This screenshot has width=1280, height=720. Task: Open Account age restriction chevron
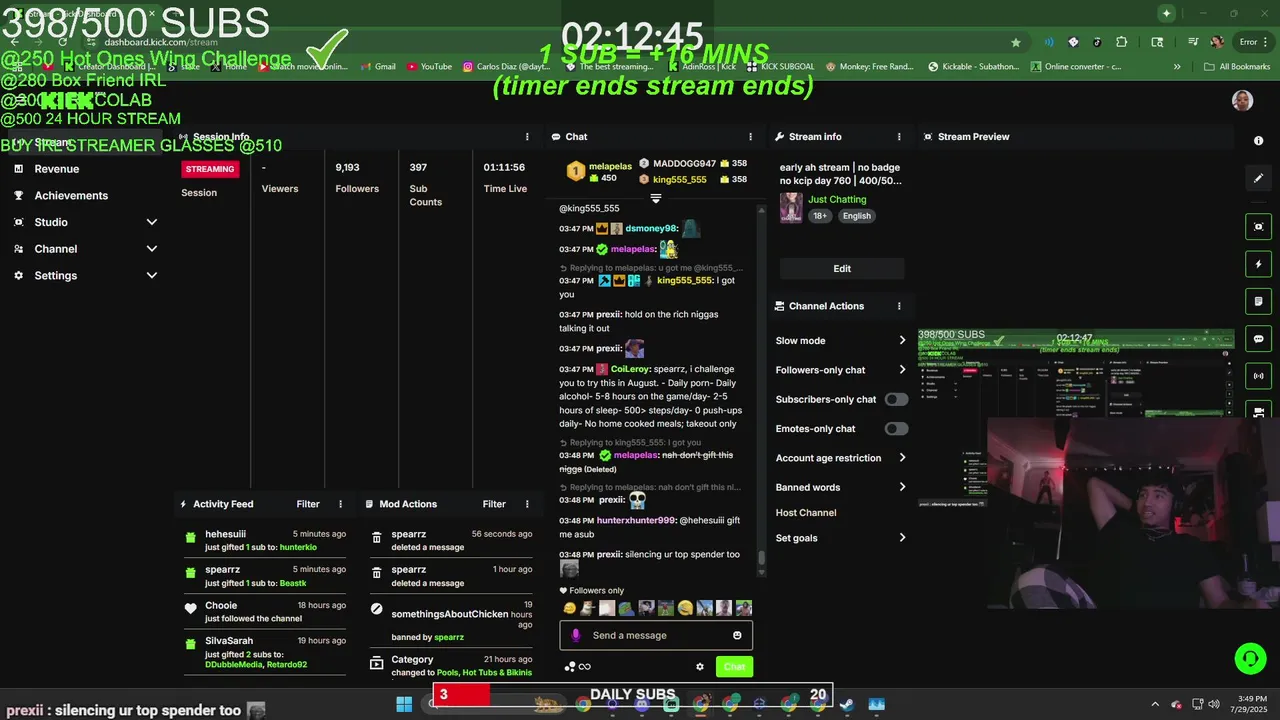[x=902, y=458]
